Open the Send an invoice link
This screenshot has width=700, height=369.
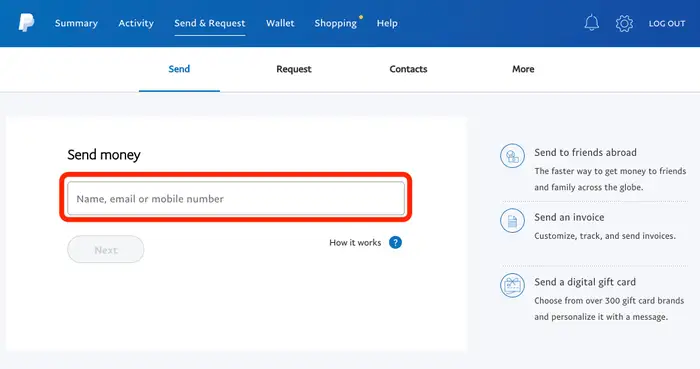point(569,217)
